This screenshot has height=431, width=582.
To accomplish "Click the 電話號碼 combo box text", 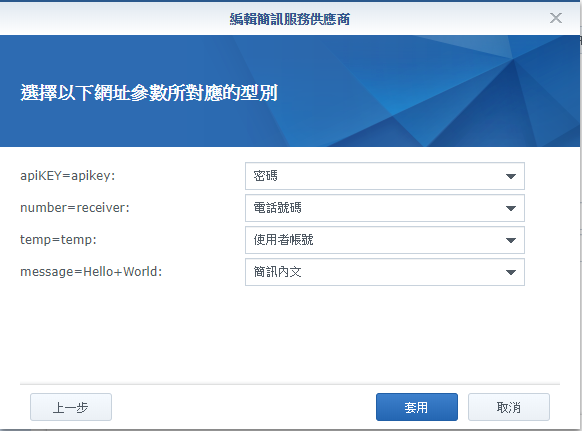I will pyautogui.click(x=277, y=208).
